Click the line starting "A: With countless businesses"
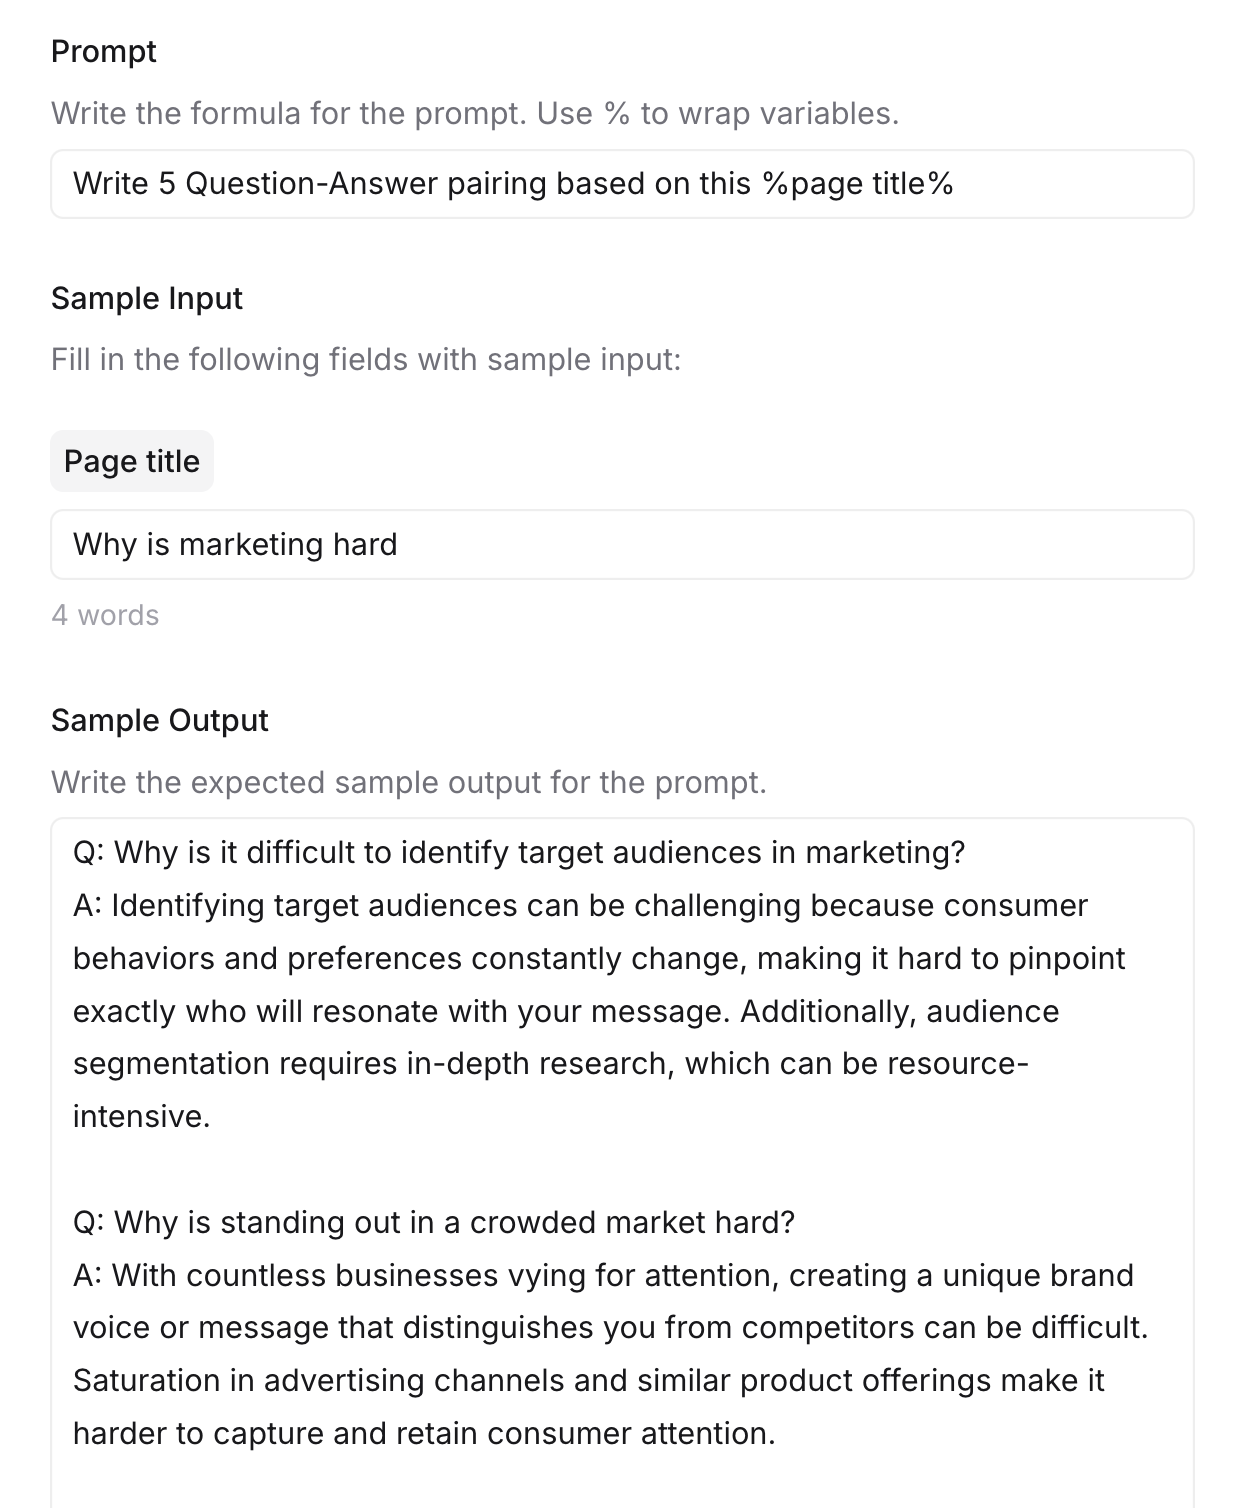 [x=603, y=1275]
